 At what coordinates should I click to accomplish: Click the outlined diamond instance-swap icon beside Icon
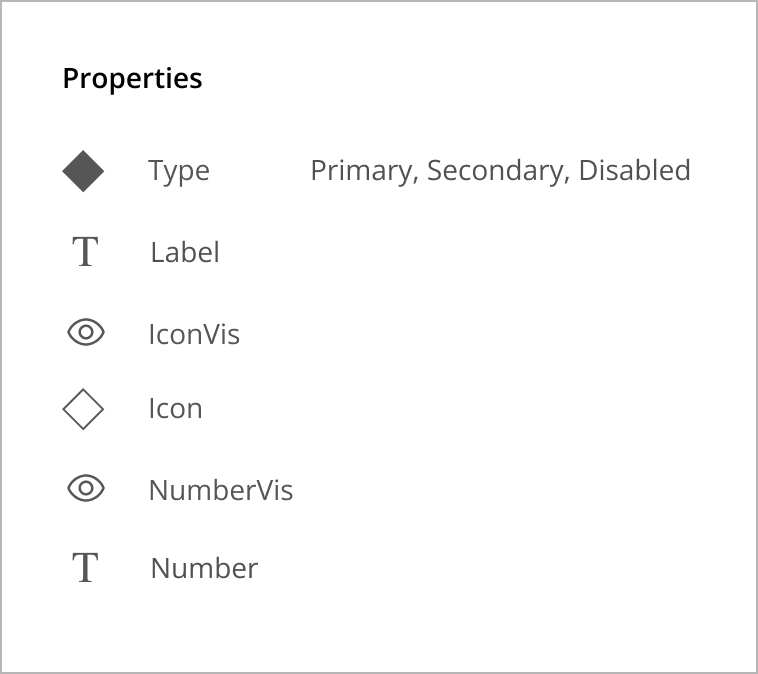83,409
